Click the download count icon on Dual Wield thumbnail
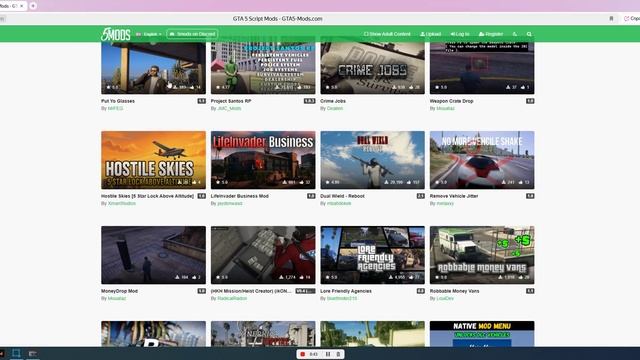Screen dimensions: 640x360 coord(386,182)
